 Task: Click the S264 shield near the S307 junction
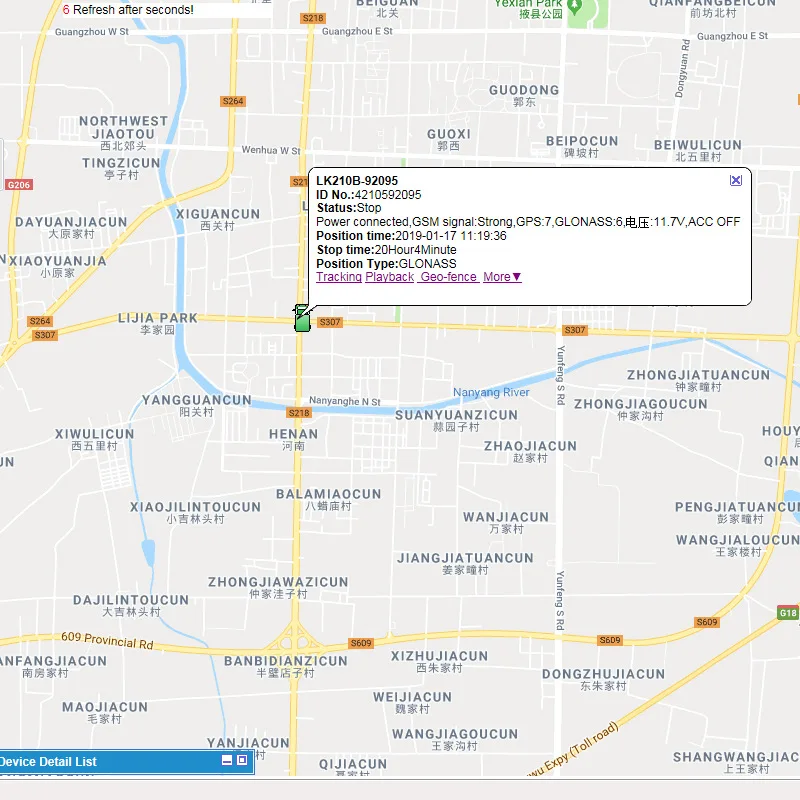pyautogui.click(x=40, y=321)
